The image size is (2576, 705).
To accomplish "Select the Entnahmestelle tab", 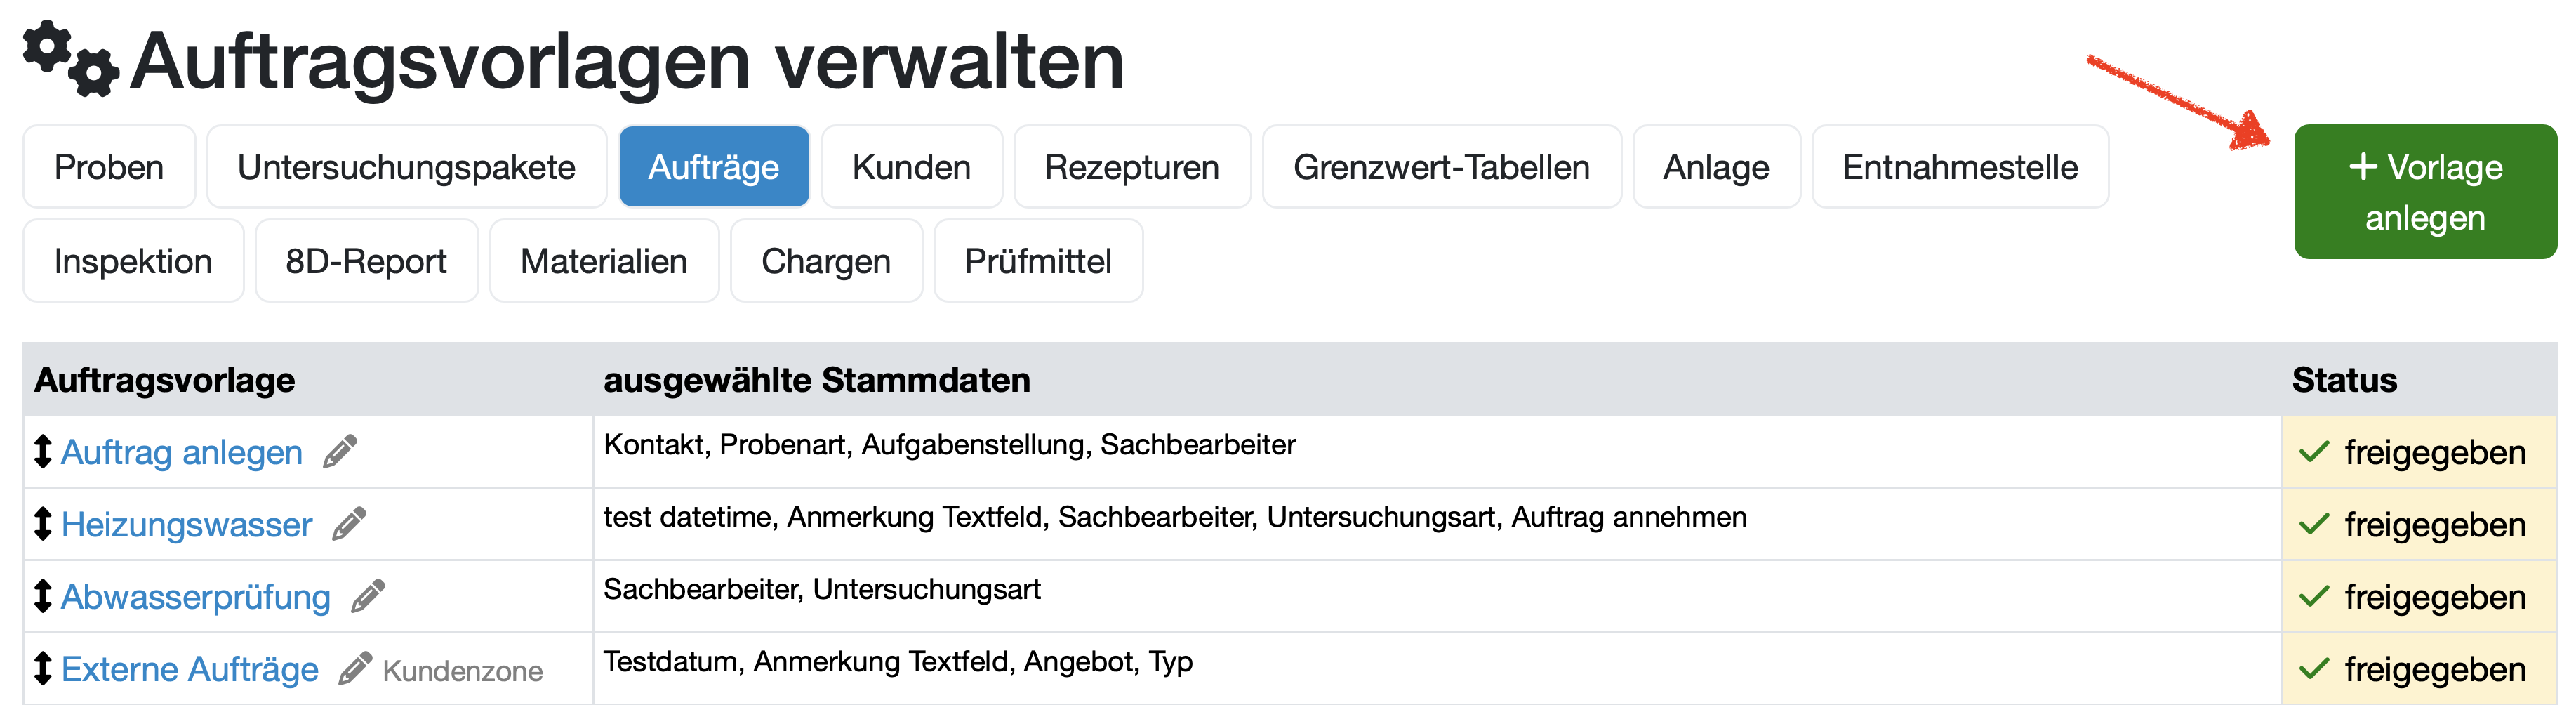I will click(1960, 166).
